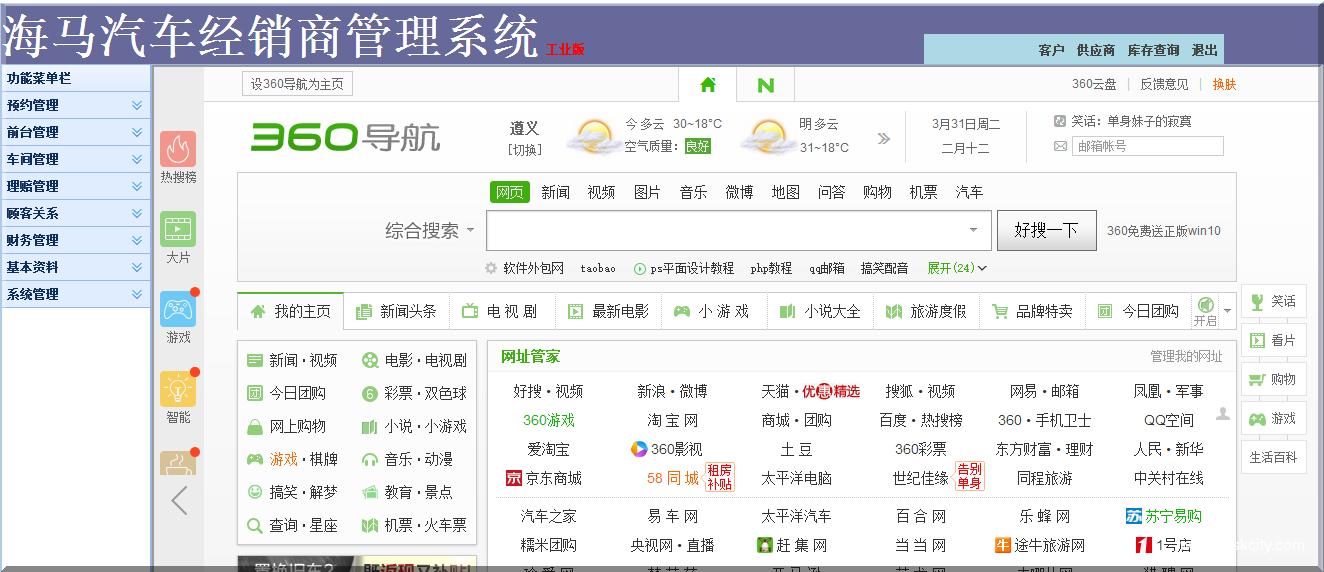The width and height of the screenshot is (1324, 572).
Task: Open the 热搜榜 flame icon
Action: click(178, 150)
